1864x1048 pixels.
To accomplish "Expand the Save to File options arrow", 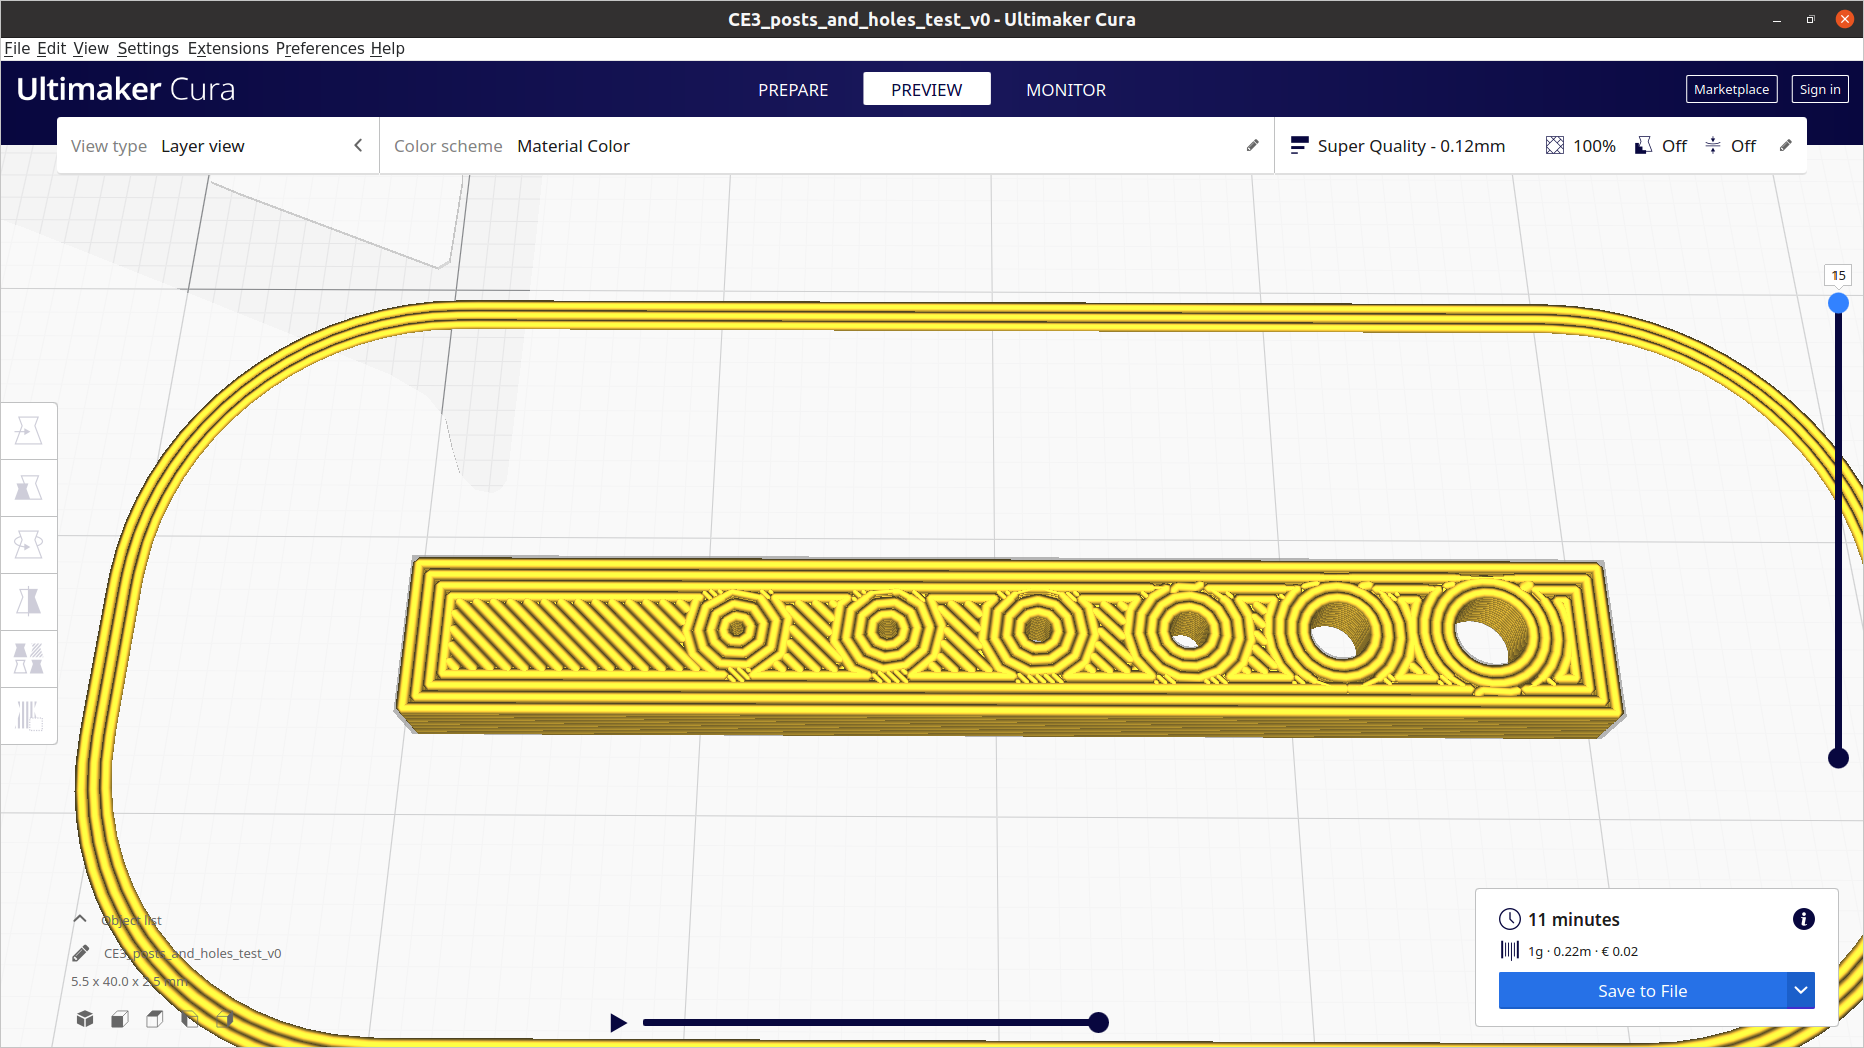I will 1800,991.
